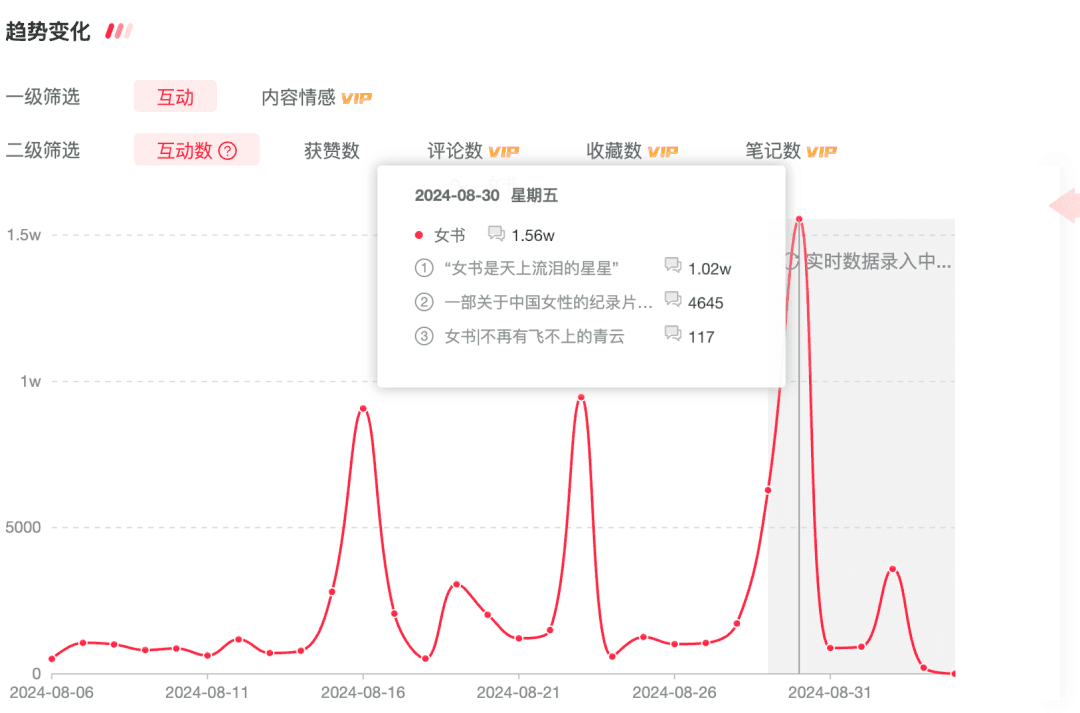The image size is (1080, 713).
Task: Open note “女书是天上流泪的星星” in tooltip
Action: (531, 268)
